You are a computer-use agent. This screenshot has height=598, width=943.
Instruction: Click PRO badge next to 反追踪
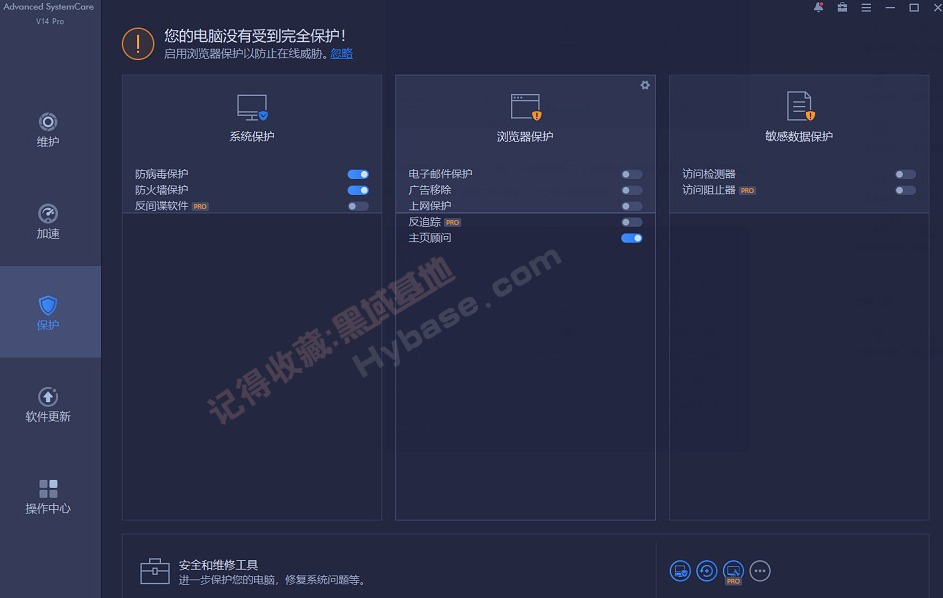pos(452,223)
